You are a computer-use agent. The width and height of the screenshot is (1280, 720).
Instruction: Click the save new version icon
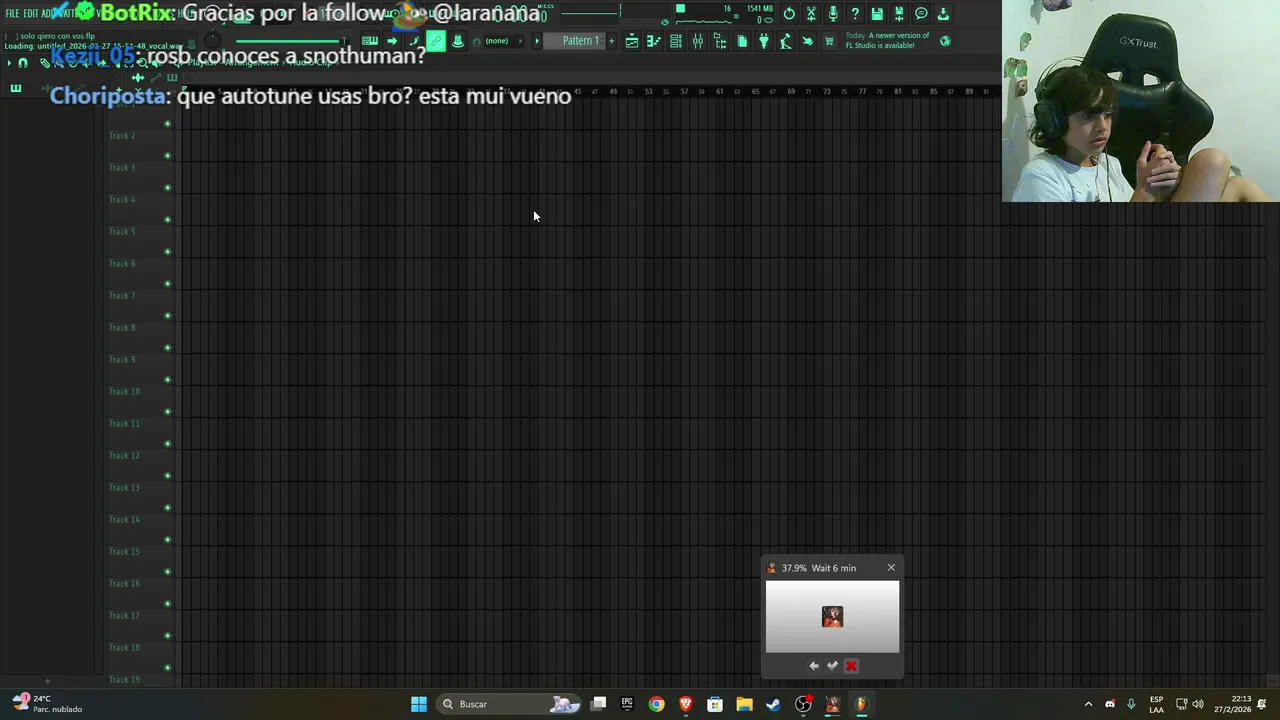click(x=899, y=14)
